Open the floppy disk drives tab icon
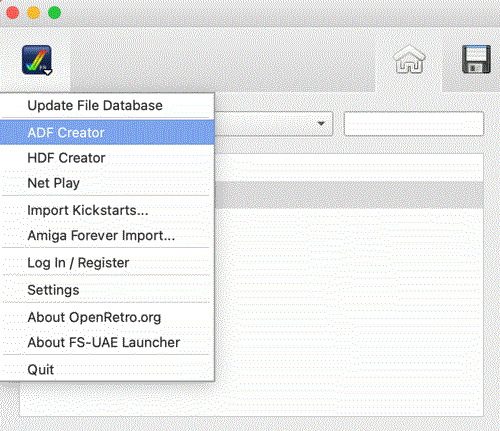 [x=476, y=59]
